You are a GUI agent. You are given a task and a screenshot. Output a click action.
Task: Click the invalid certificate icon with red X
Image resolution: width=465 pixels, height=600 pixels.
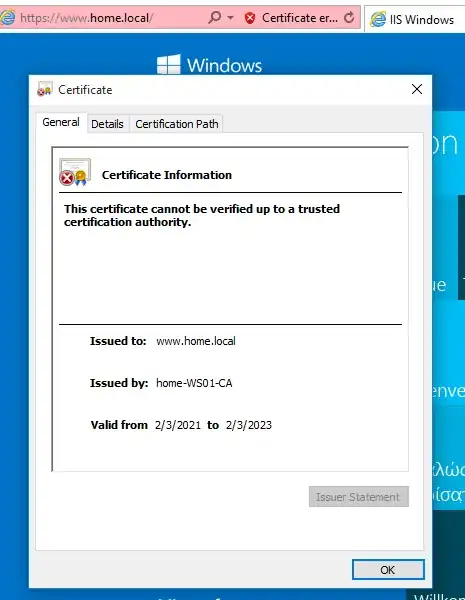(75, 173)
